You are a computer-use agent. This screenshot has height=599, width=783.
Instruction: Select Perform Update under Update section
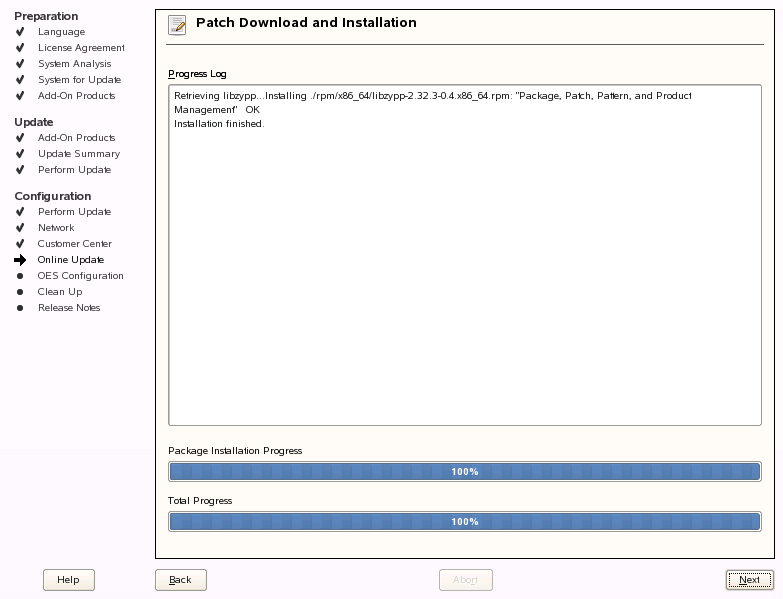(x=74, y=170)
